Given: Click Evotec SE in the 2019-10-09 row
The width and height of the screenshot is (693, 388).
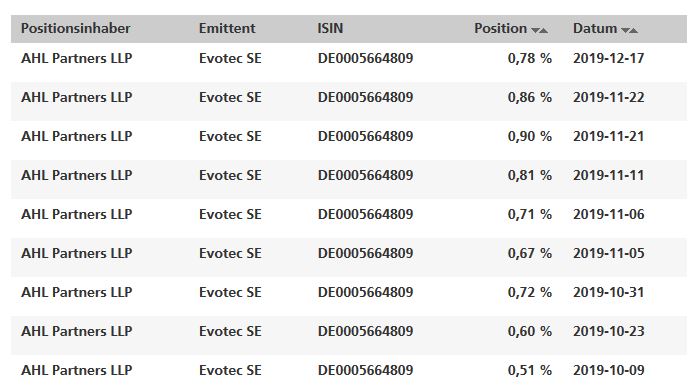Looking at the screenshot, I should pyautogui.click(x=230, y=370).
